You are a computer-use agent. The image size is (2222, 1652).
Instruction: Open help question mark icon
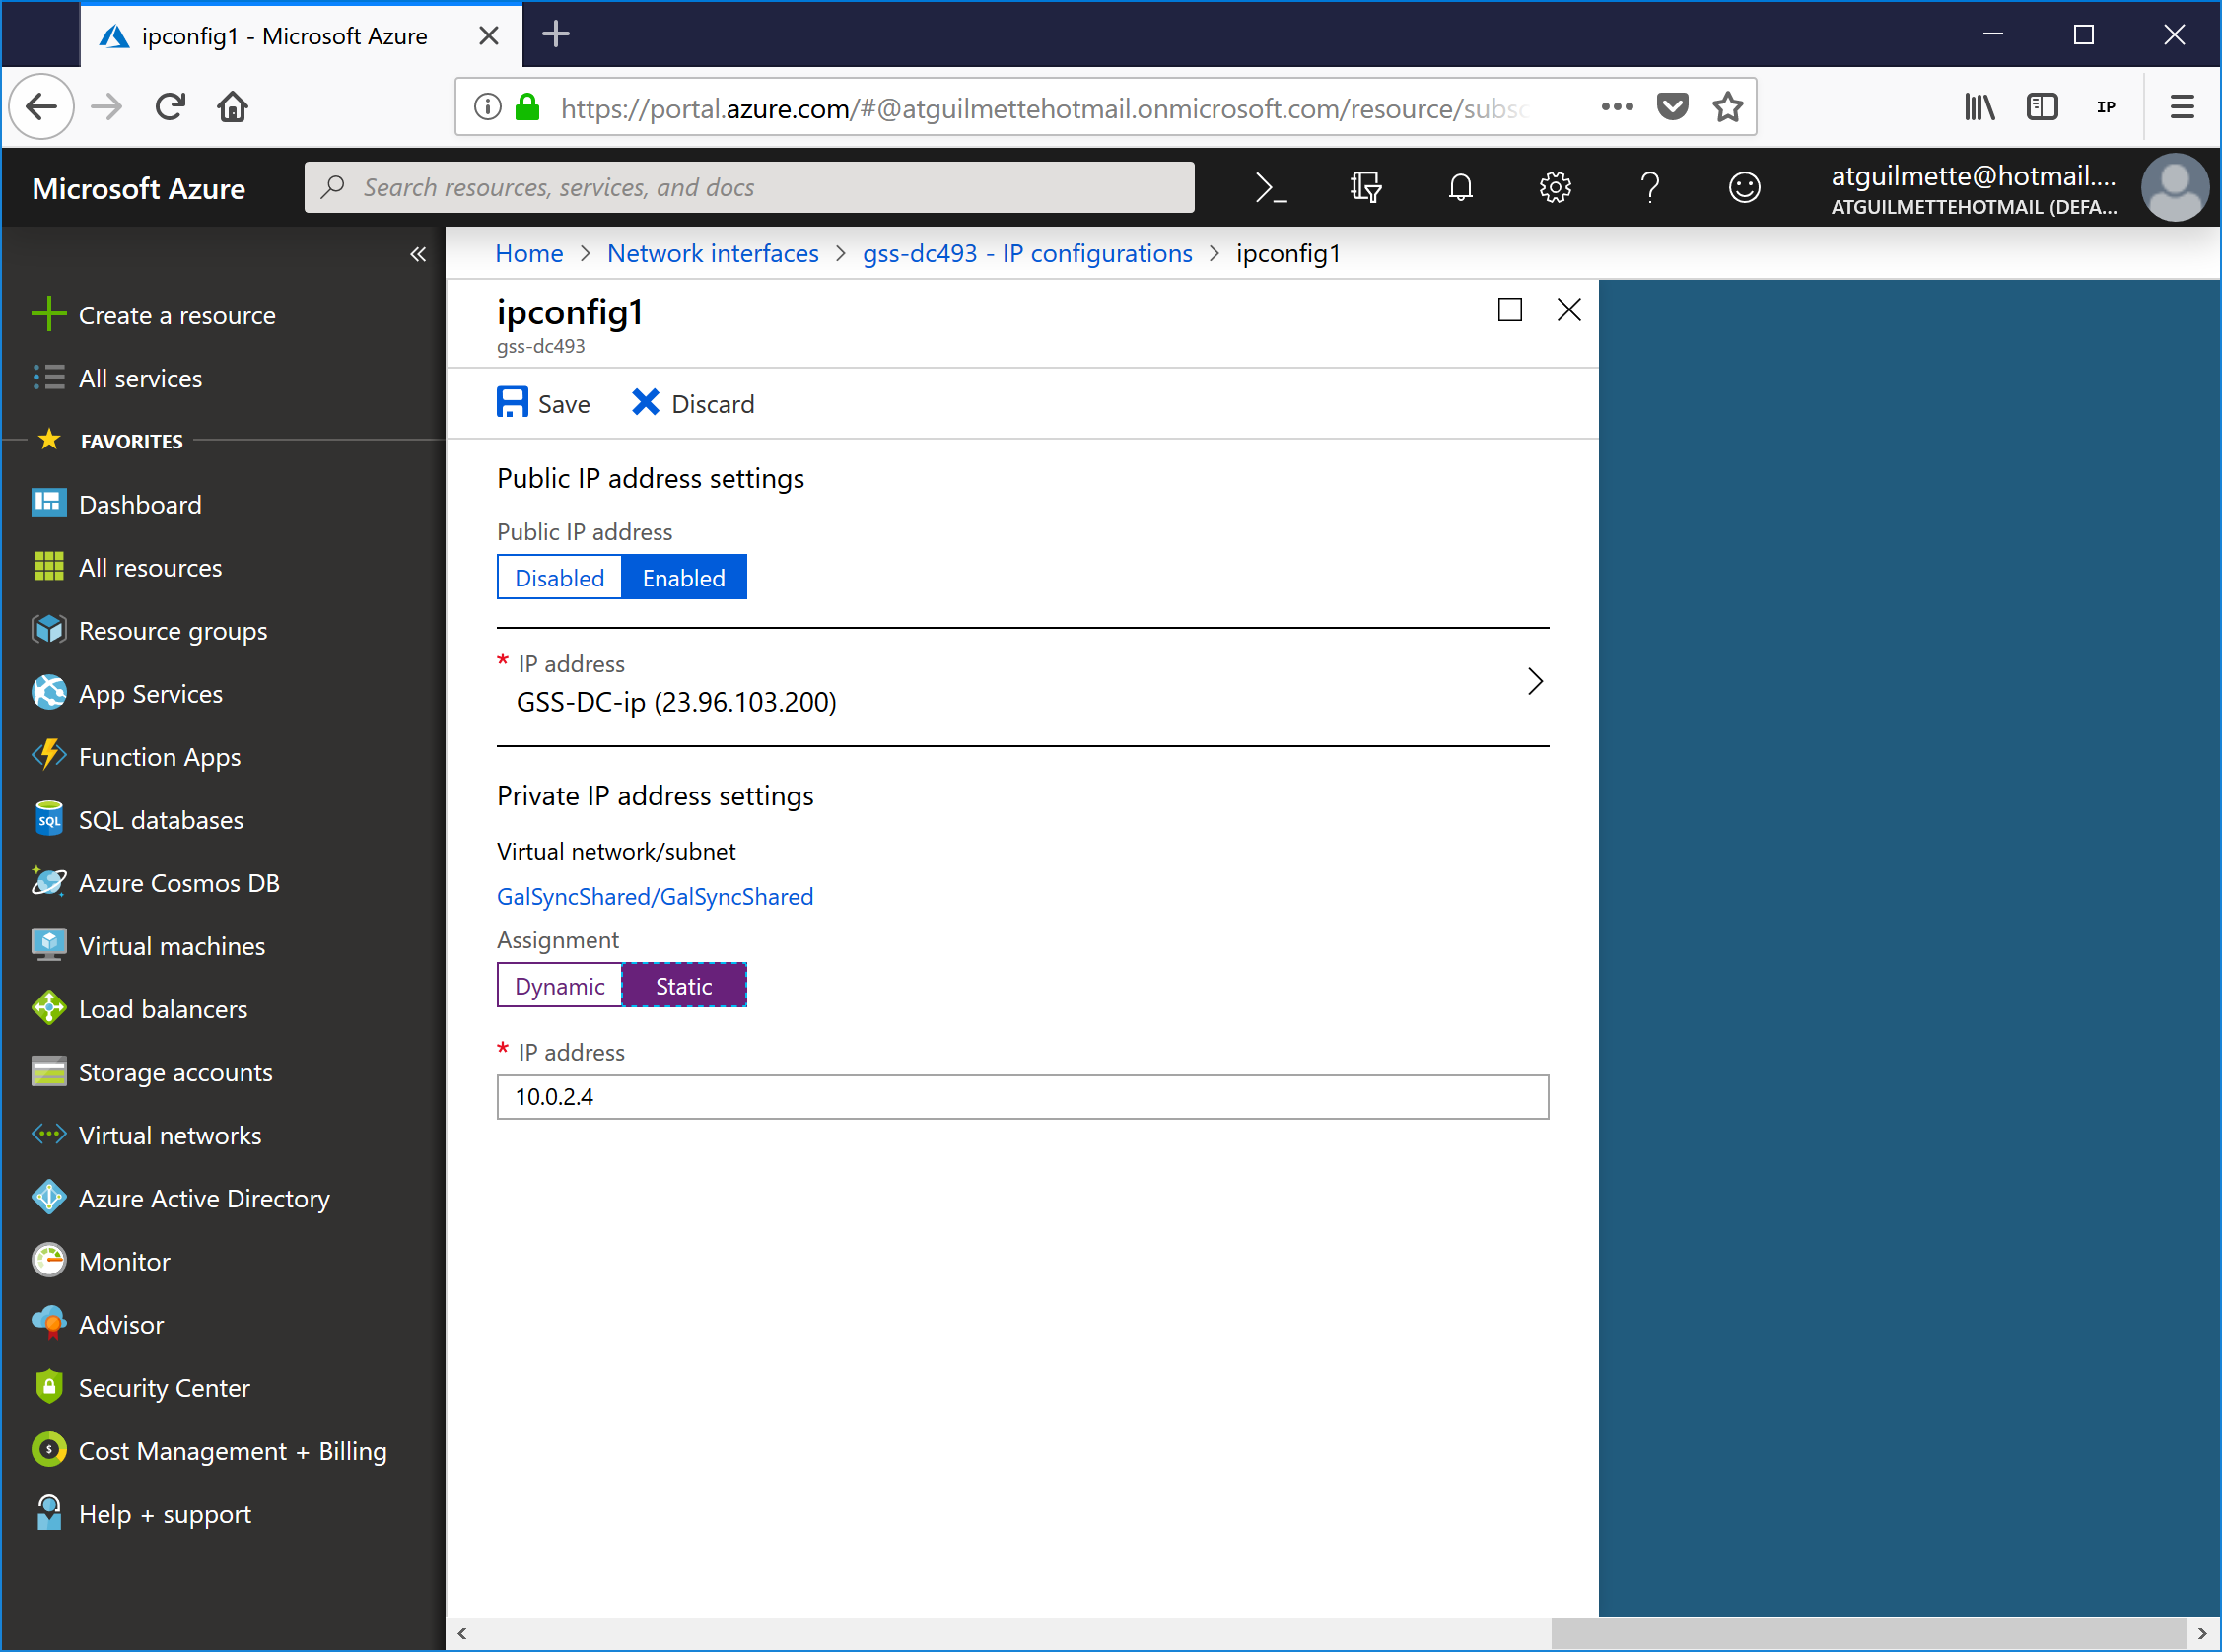point(1649,187)
